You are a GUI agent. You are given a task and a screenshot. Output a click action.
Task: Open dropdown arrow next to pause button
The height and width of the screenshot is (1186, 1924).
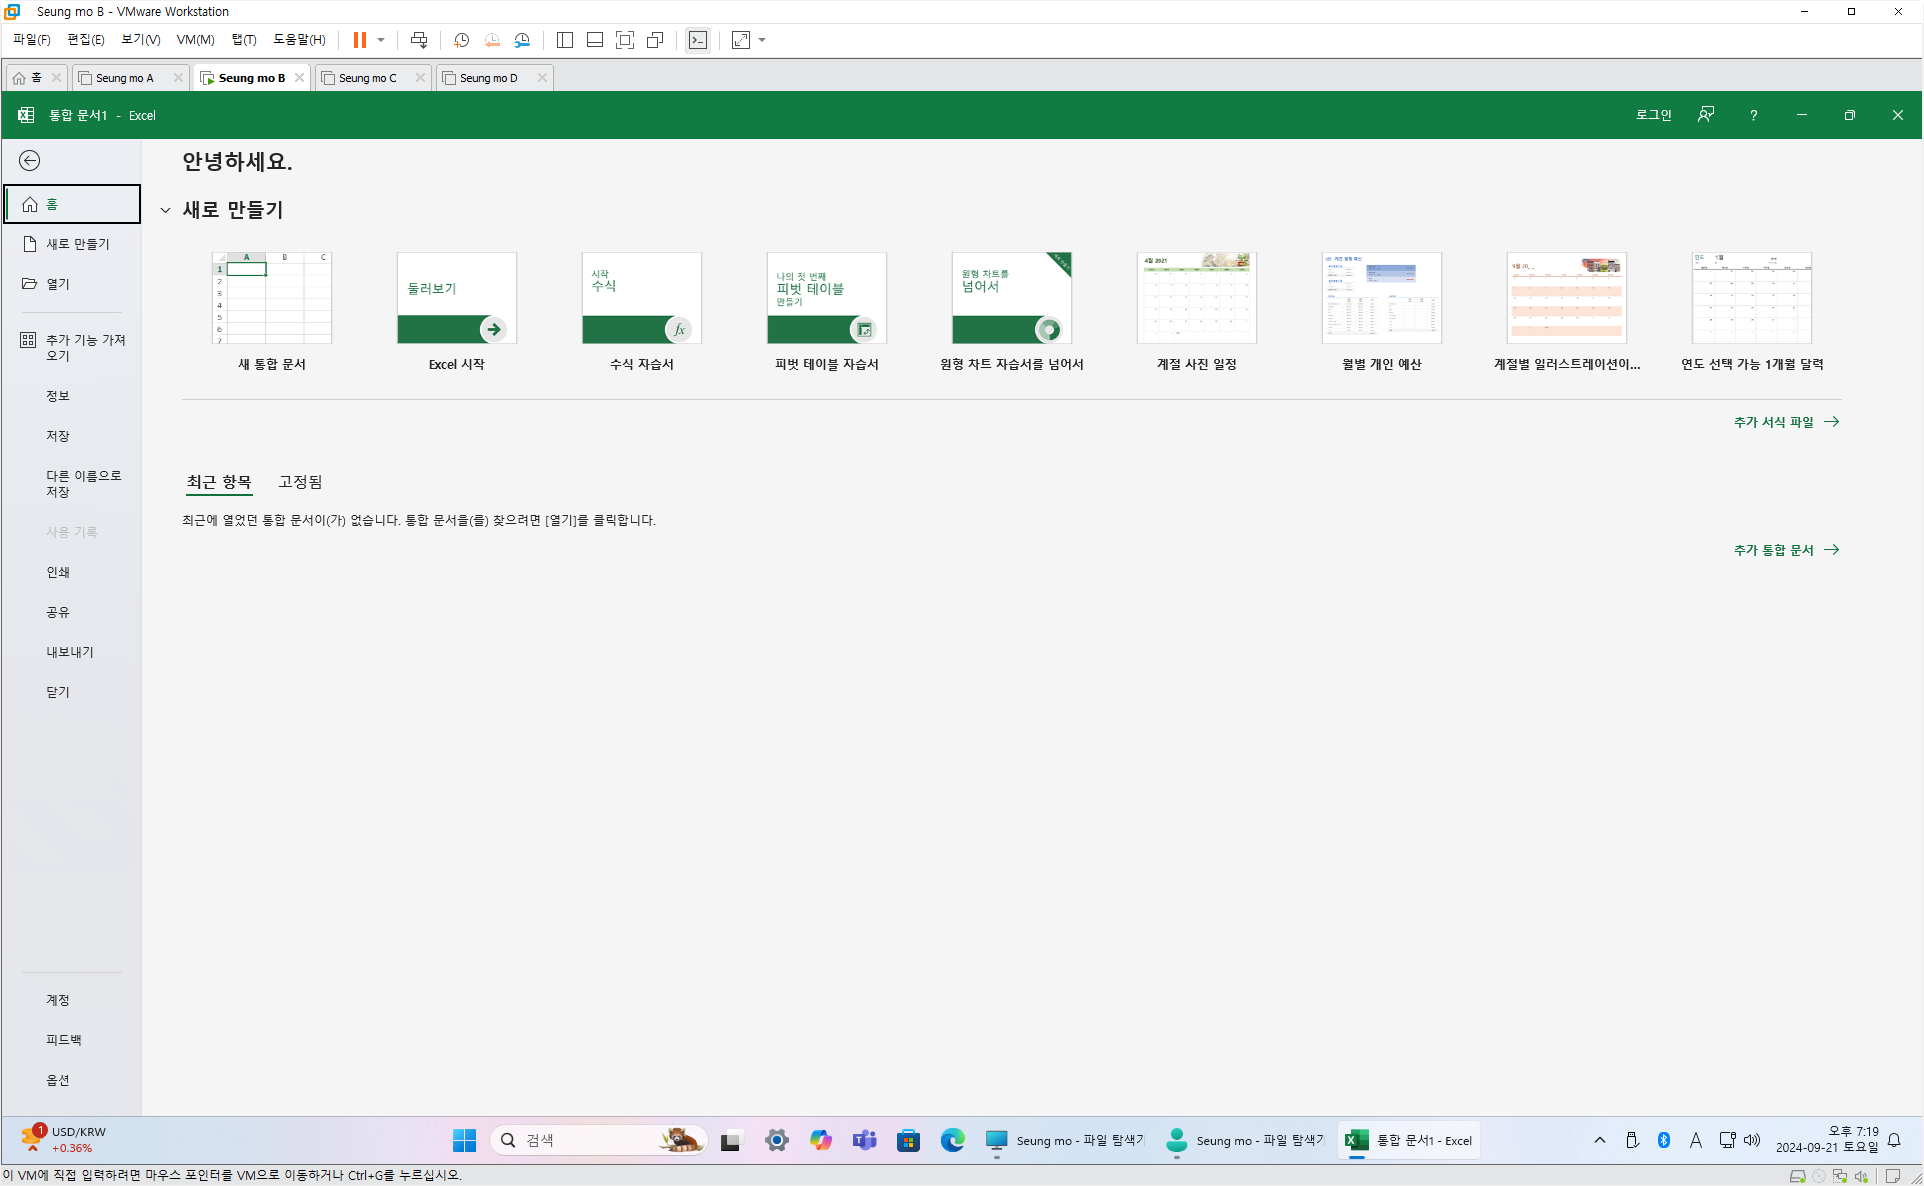381,40
